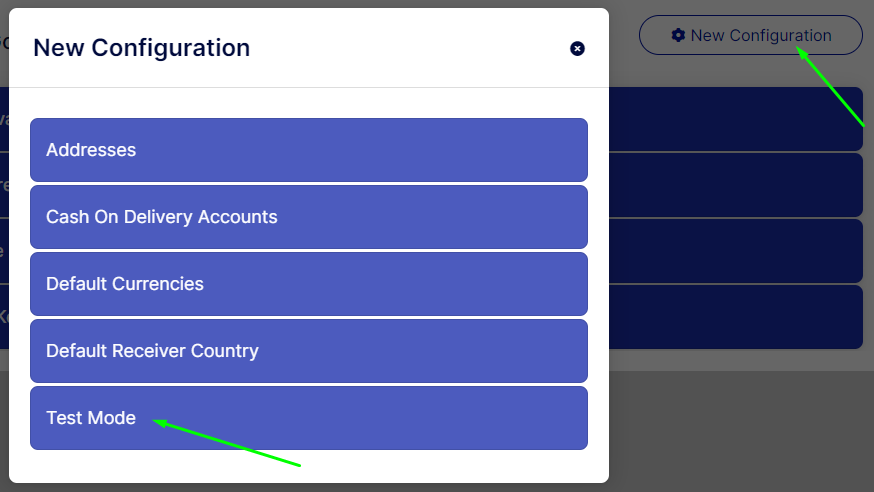Click the New Configuration dialog heading

(142, 48)
